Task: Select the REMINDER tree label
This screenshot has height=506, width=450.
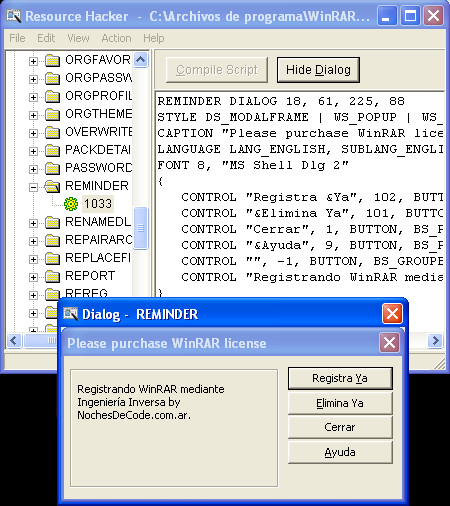Action: click(97, 186)
